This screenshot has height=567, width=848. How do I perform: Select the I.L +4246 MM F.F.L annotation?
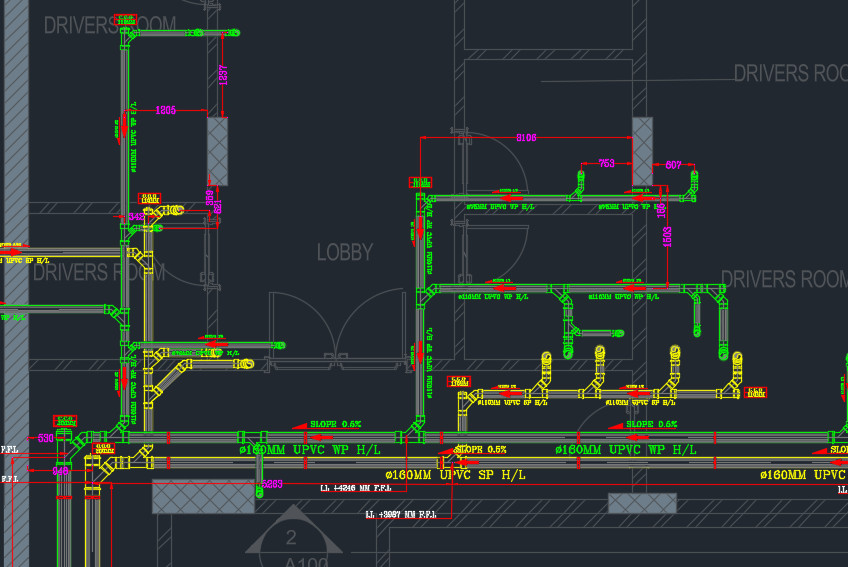coord(355,489)
